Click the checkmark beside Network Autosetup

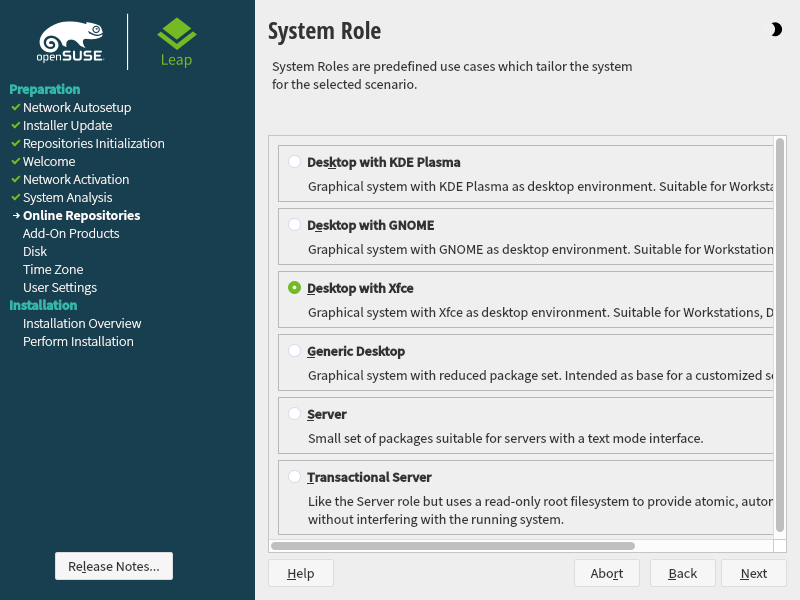(x=15, y=107)
